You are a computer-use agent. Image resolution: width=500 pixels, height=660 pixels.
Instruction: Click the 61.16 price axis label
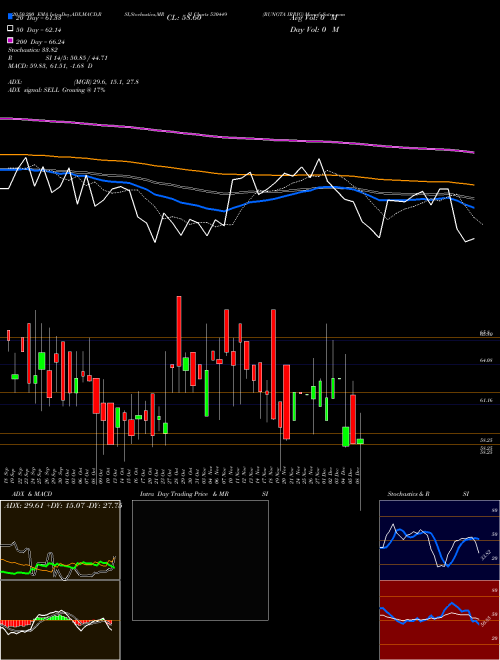coord(486,400)
